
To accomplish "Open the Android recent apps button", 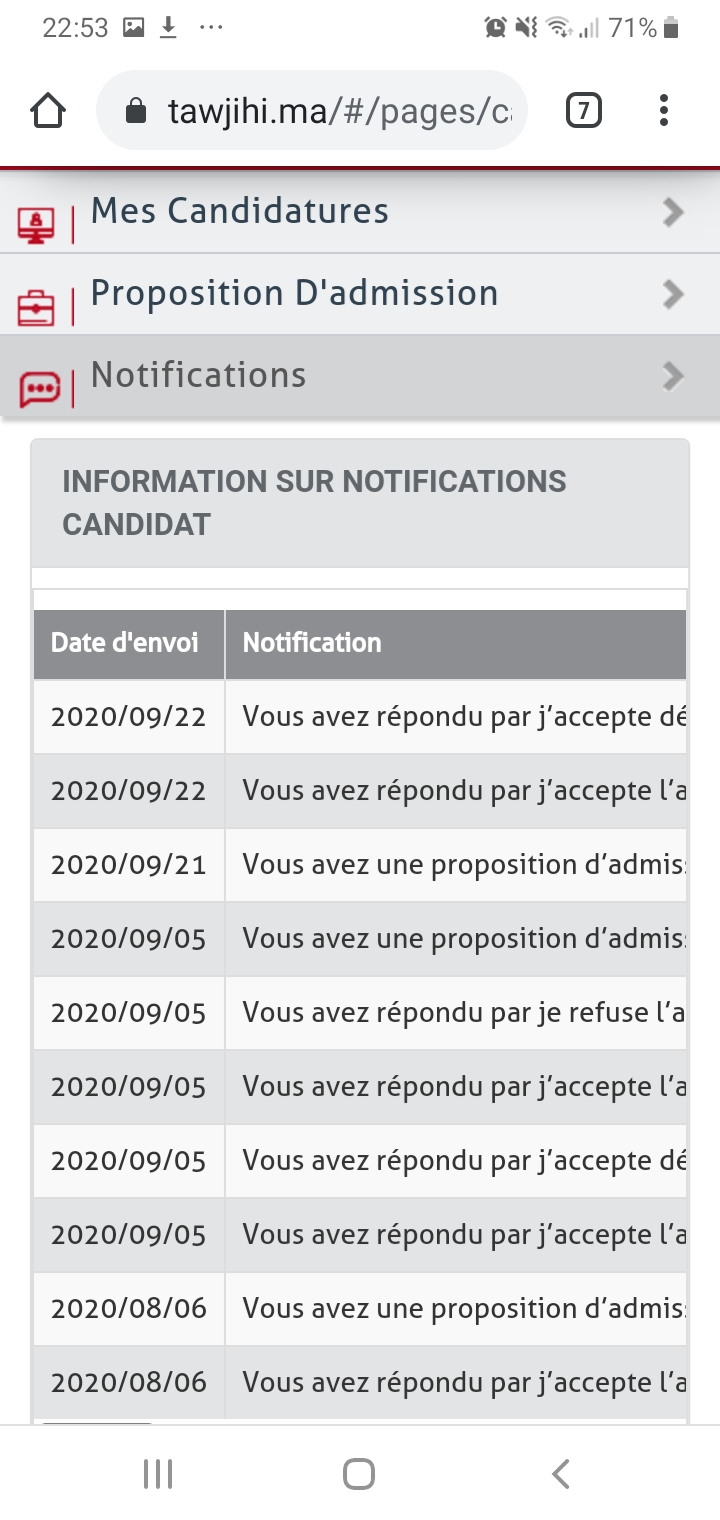I will pyautogui.click(x=158, y=1473).
